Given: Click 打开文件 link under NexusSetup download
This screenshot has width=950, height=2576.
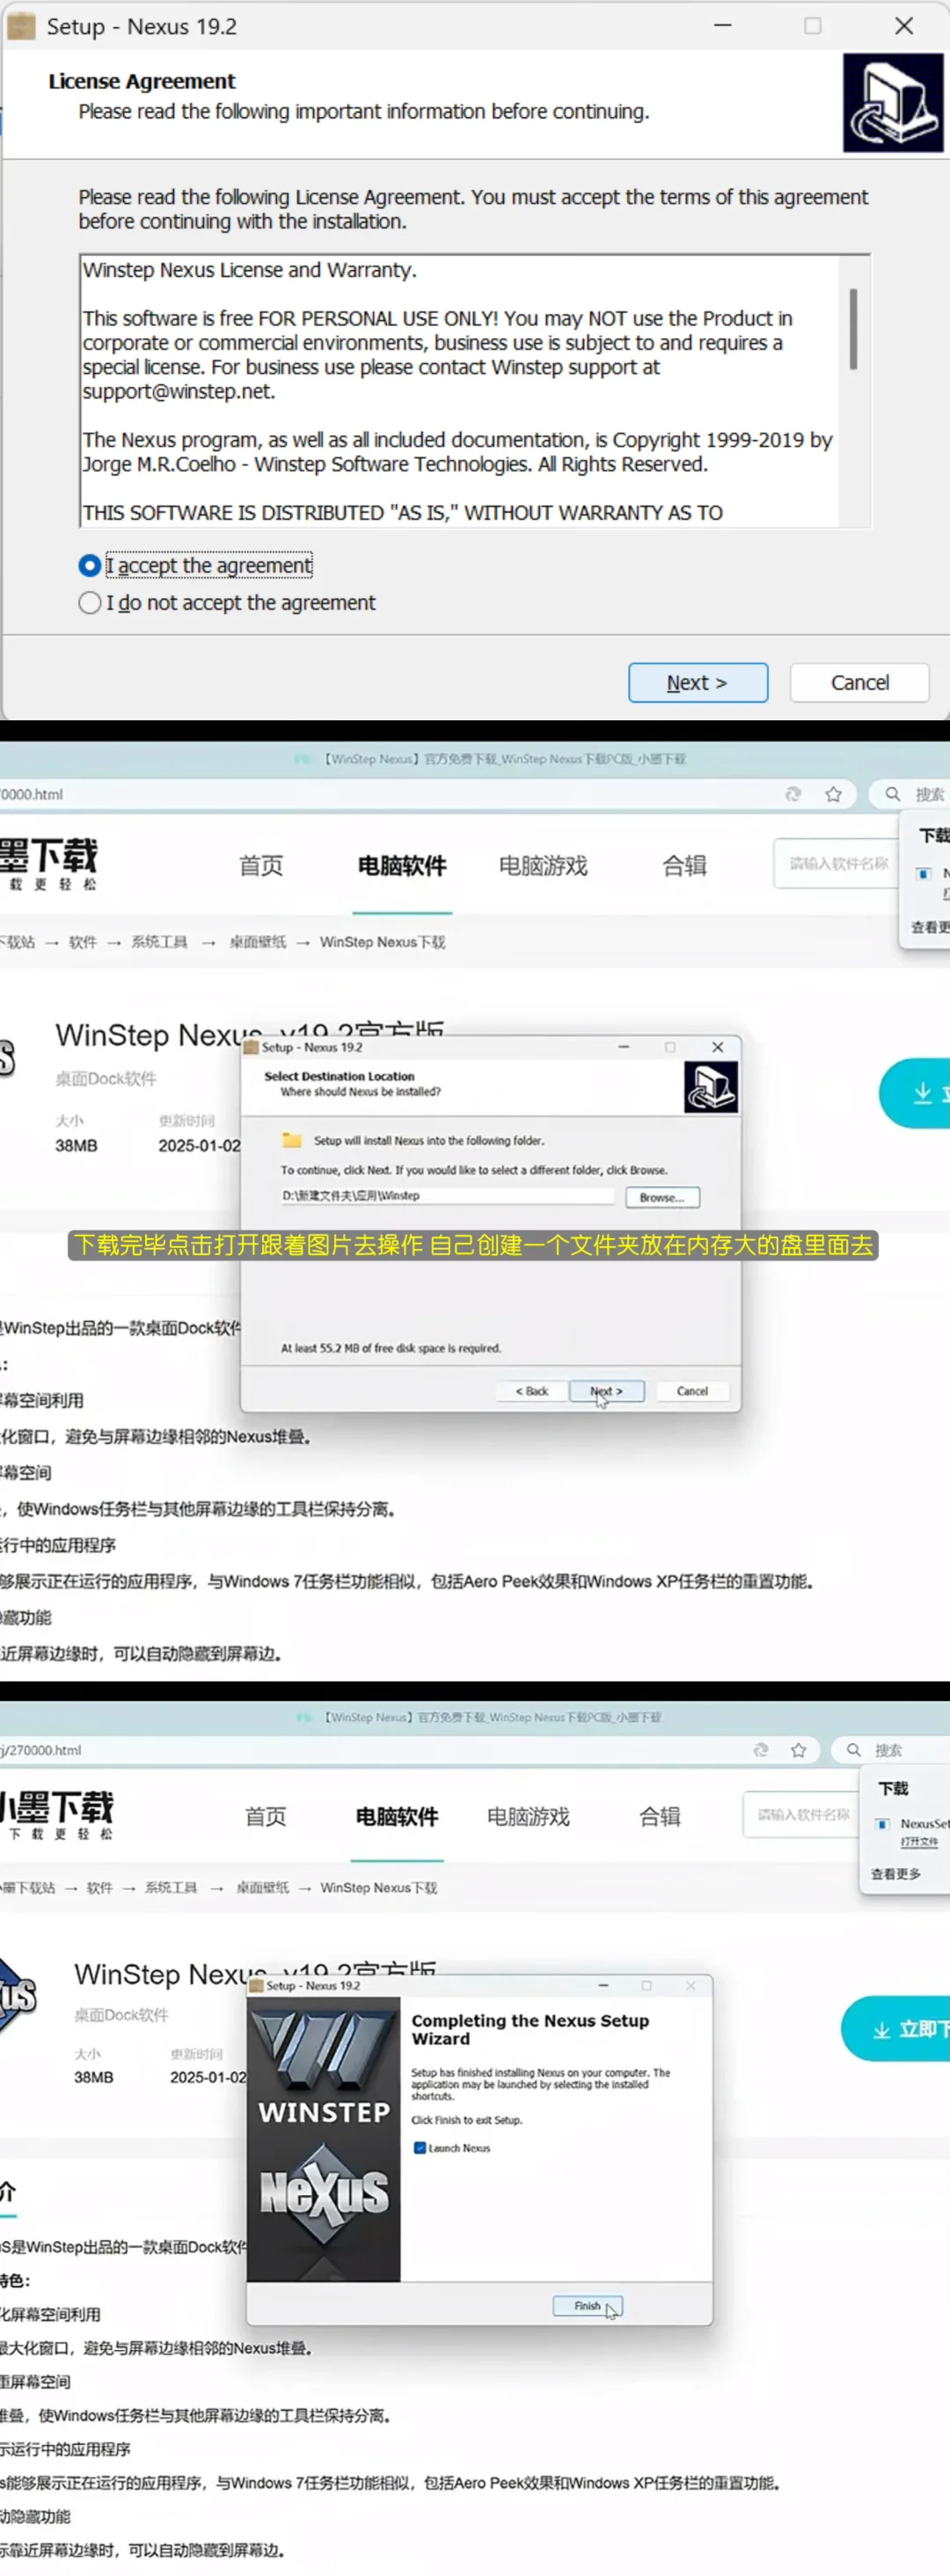Looking at the screenshot, I should tap(919, 1841).
